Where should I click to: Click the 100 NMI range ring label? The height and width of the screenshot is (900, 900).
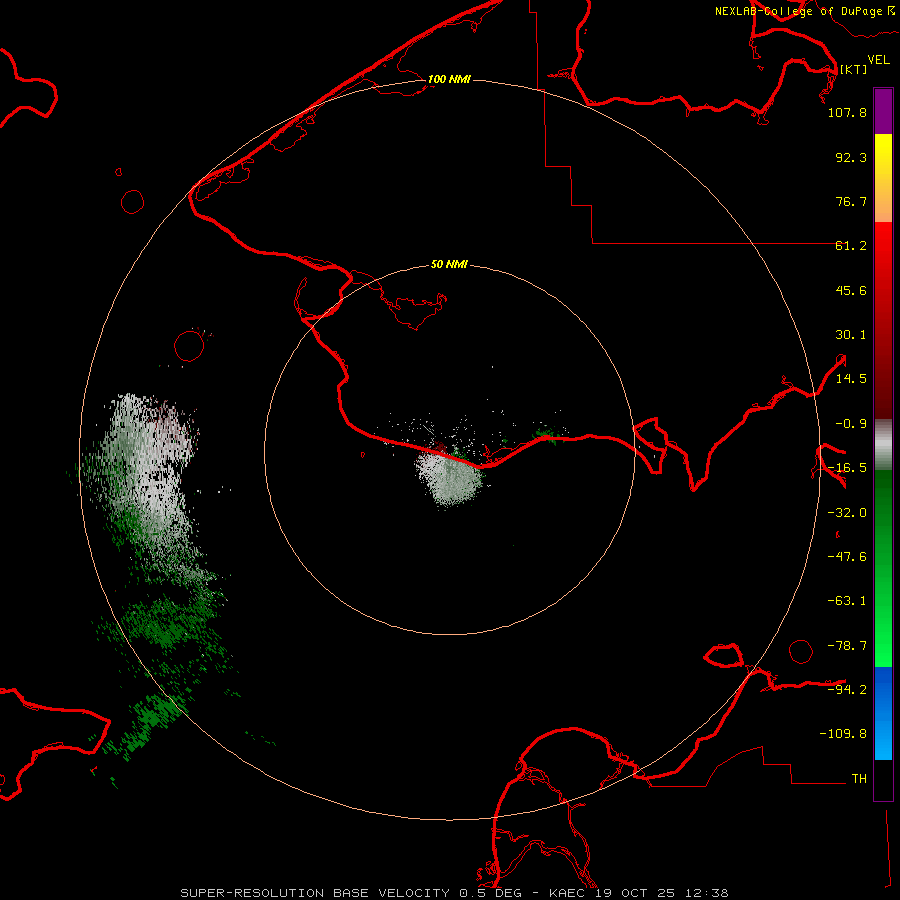[x=449, y=79]
